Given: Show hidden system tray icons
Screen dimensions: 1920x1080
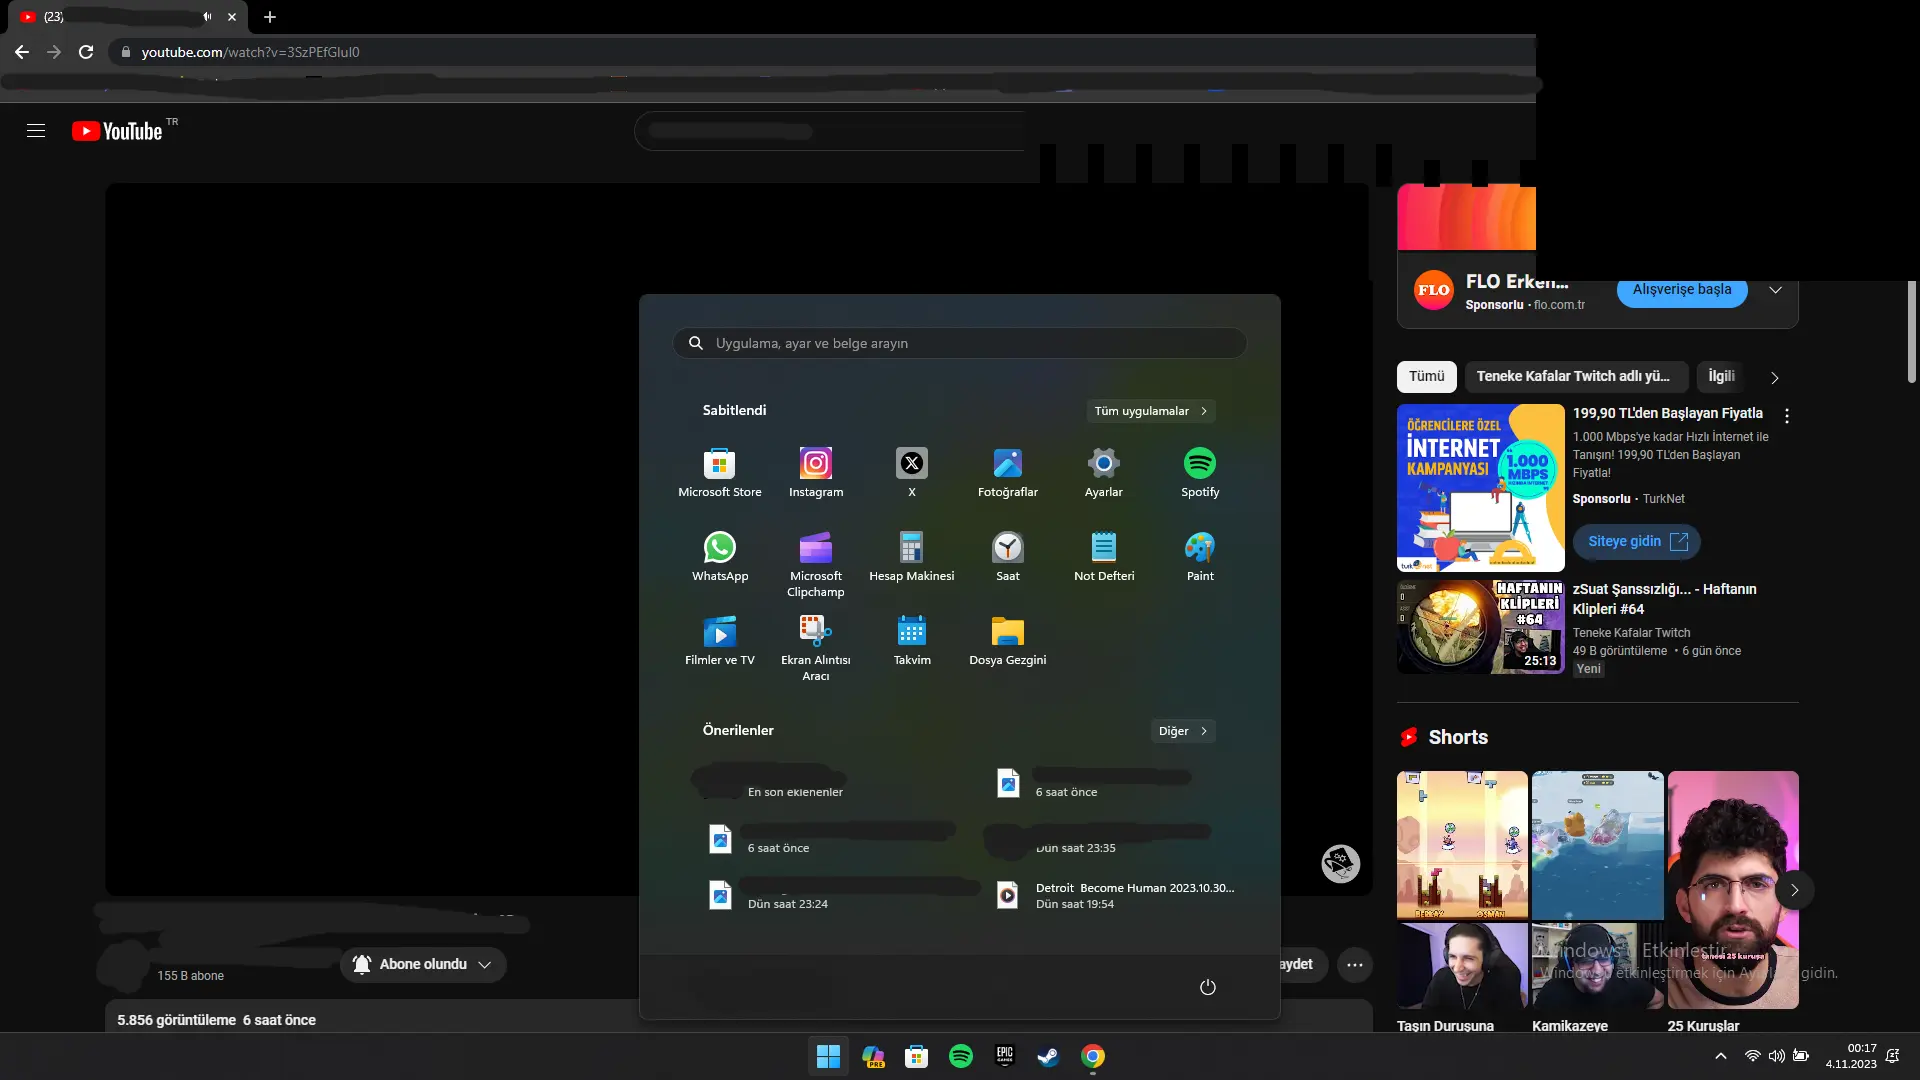Looking at the screenshot, I should [1720, 1056].
